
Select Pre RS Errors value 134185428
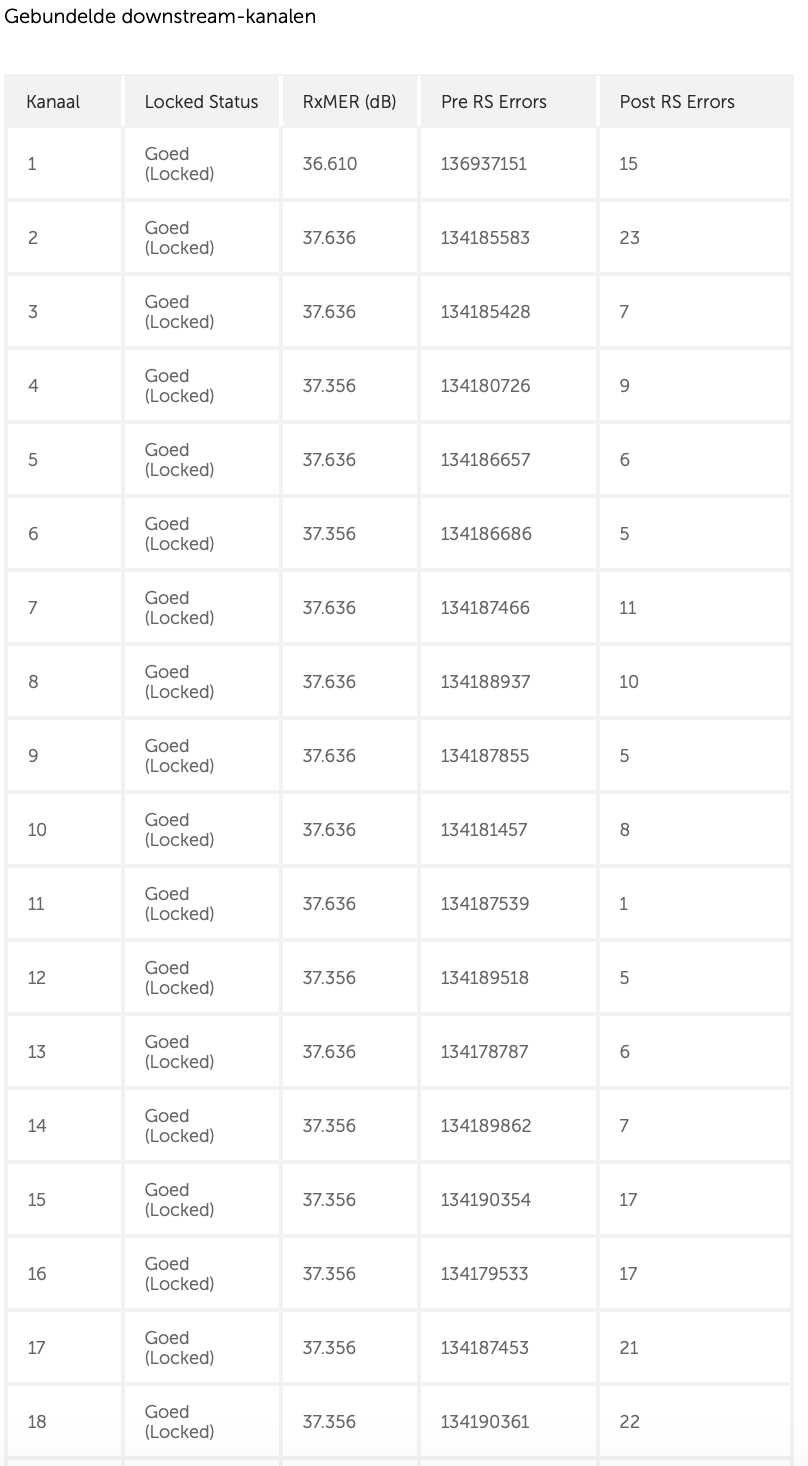click(x=485, y=312)
